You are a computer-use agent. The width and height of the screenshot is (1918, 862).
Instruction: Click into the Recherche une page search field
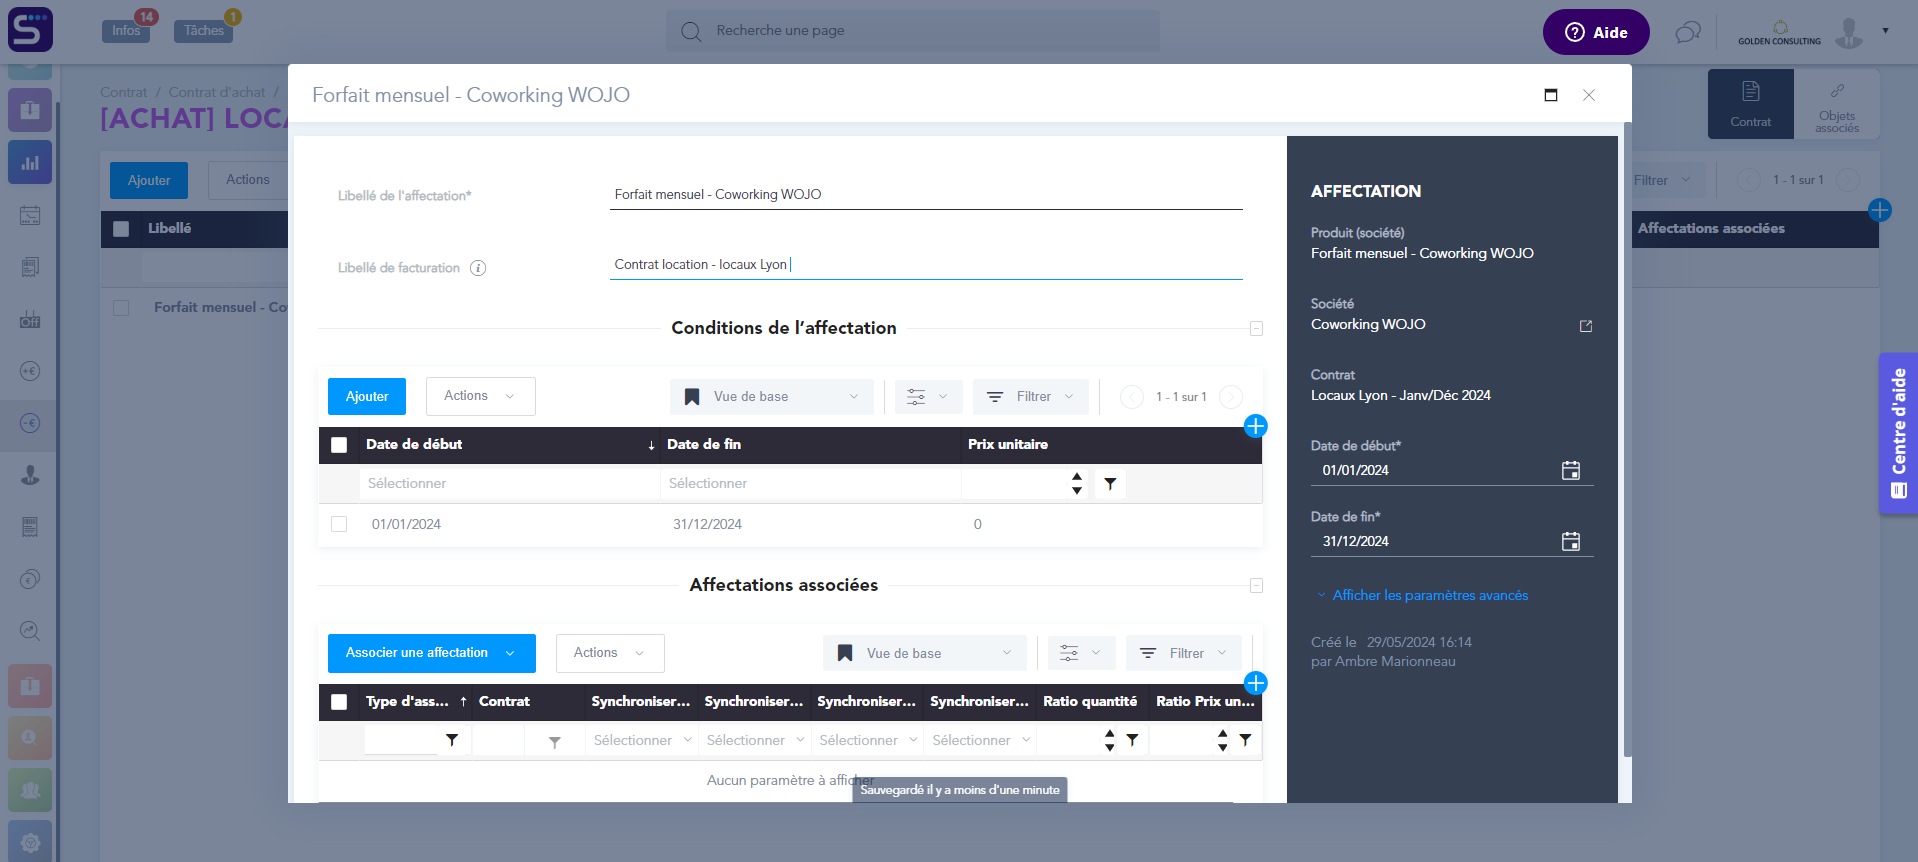tap(913, 31)
